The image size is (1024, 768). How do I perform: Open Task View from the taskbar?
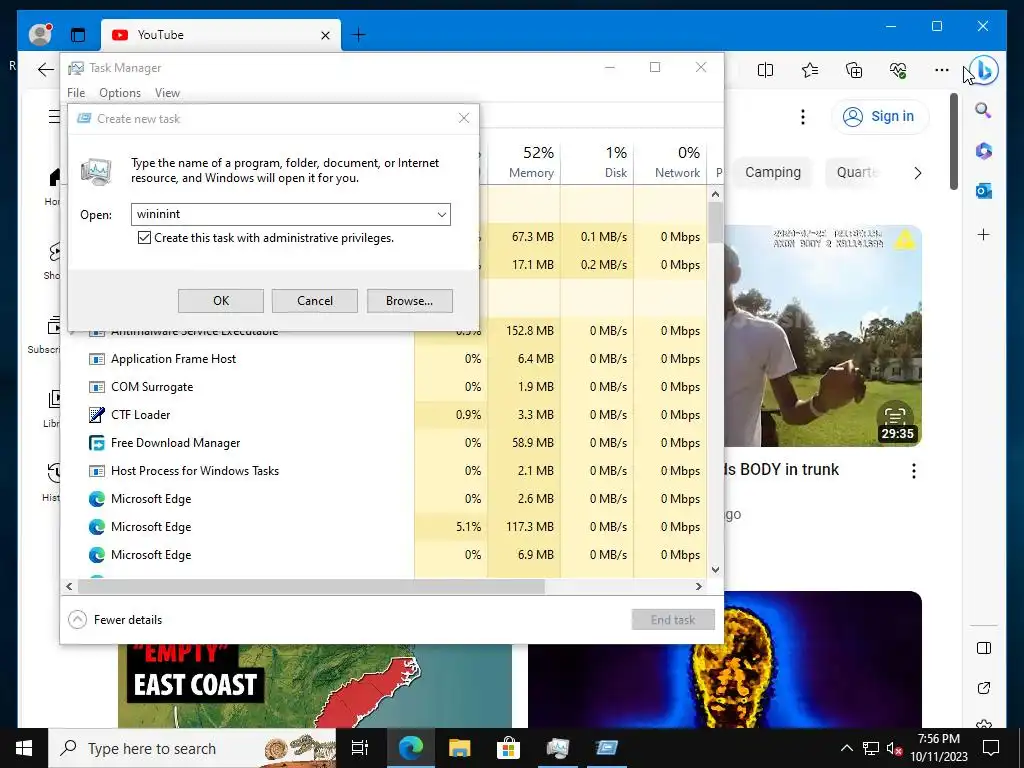tap(360, 748)
